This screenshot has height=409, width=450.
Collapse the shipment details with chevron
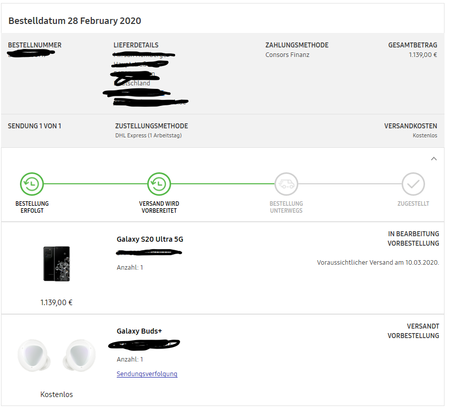pos(434,159)
